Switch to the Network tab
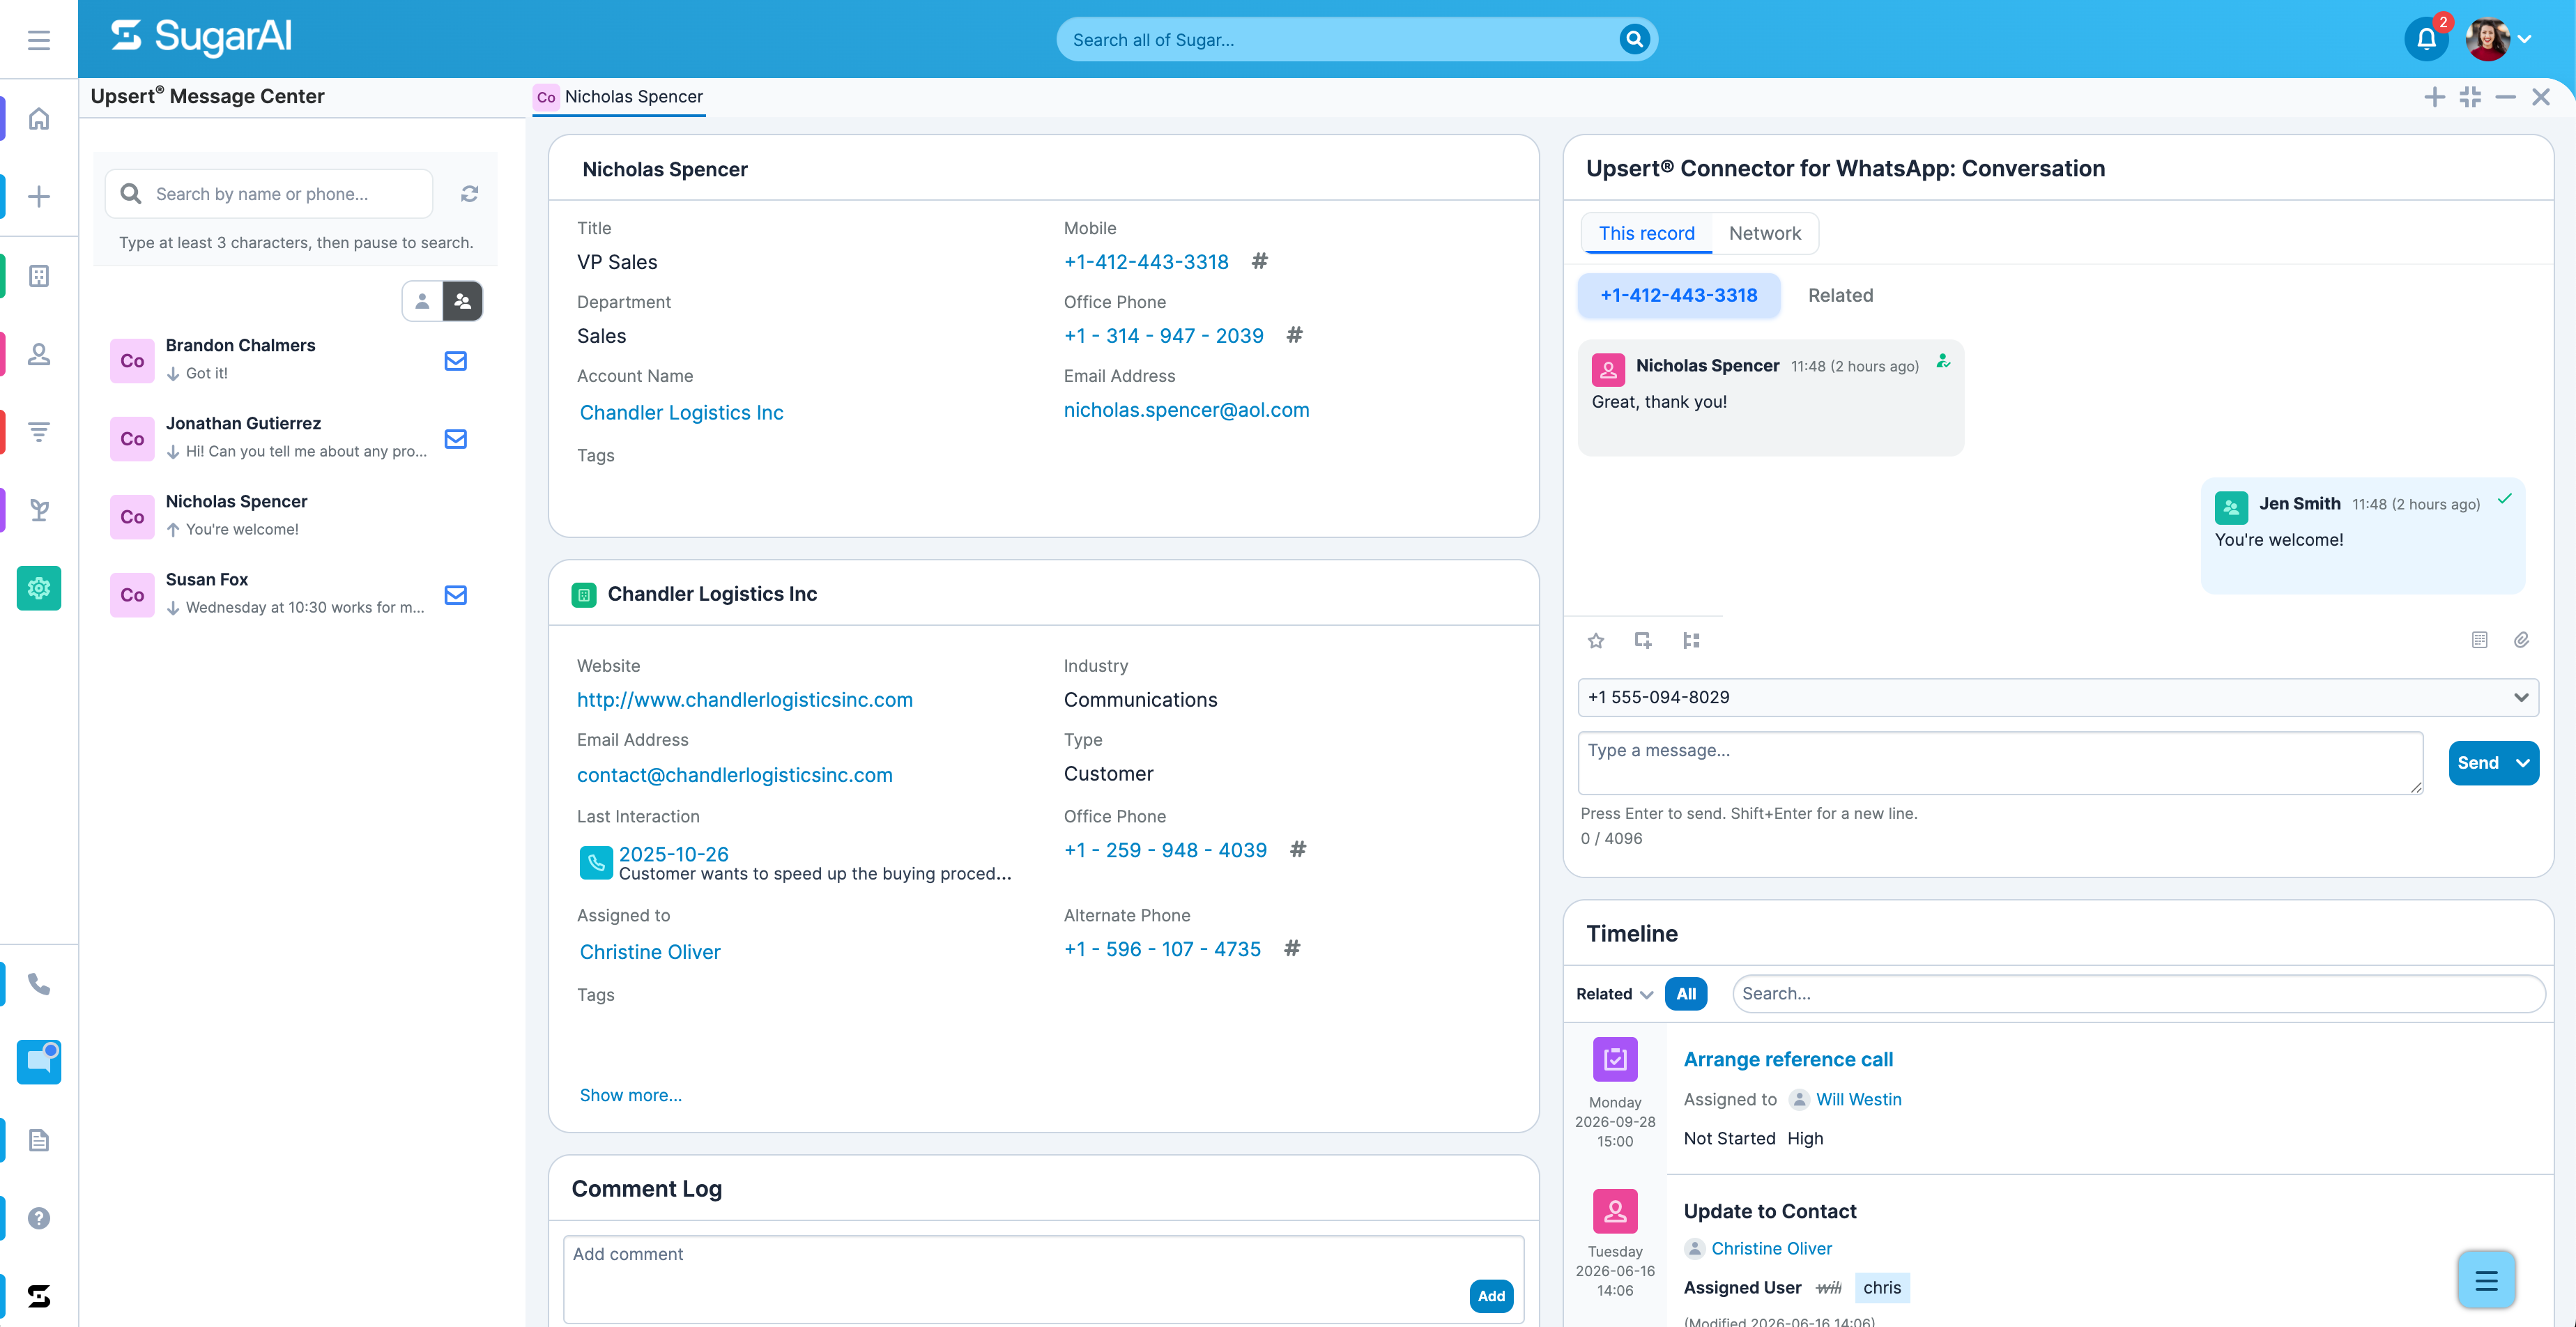 tap(1764, 233)
